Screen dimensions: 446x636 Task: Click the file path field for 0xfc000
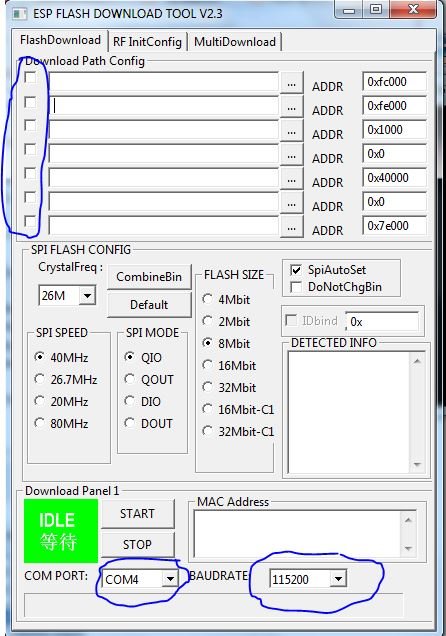(163, 82)
